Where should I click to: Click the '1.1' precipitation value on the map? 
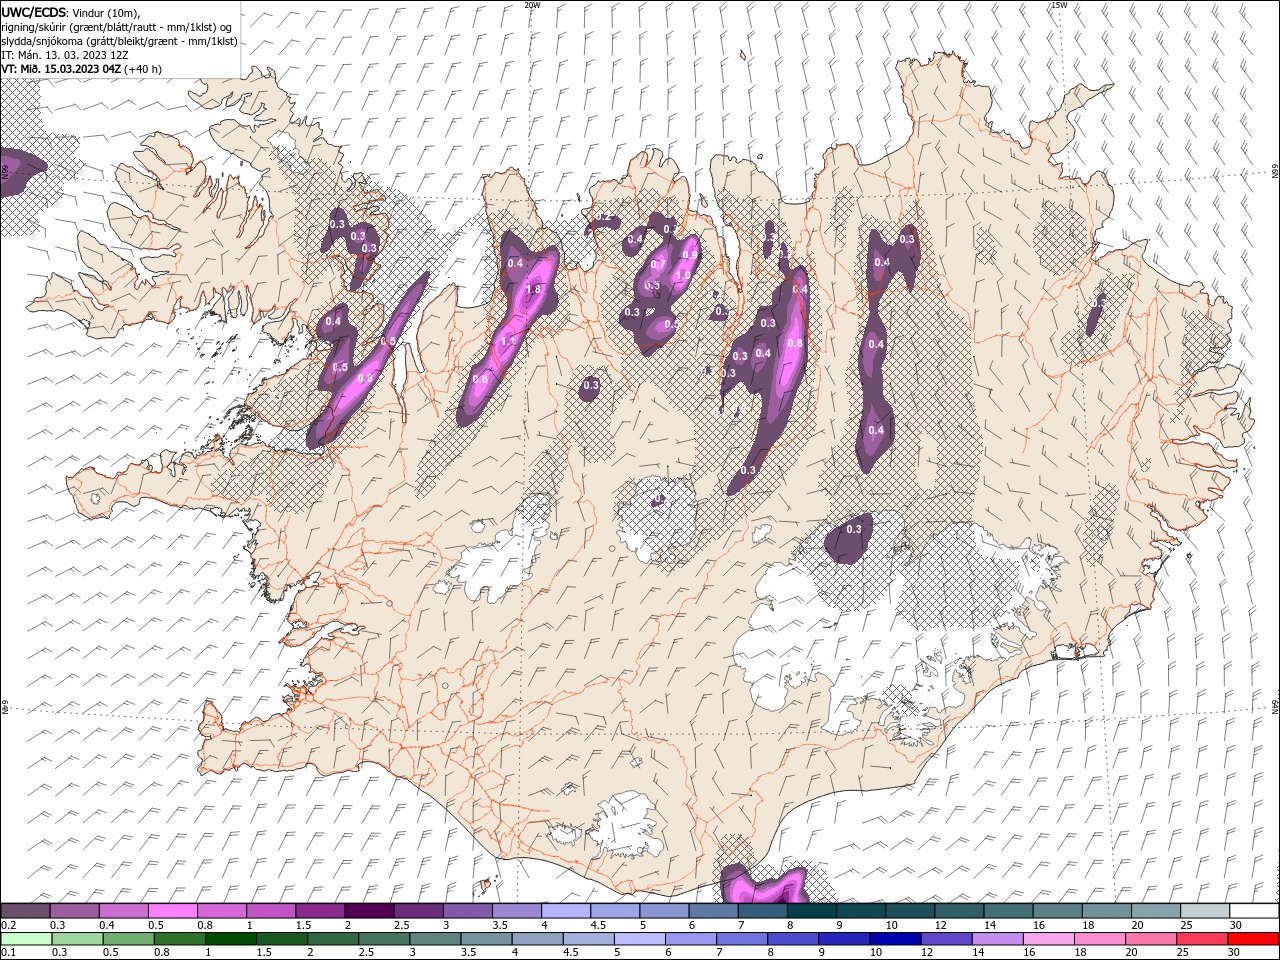[x=507, y=342]
